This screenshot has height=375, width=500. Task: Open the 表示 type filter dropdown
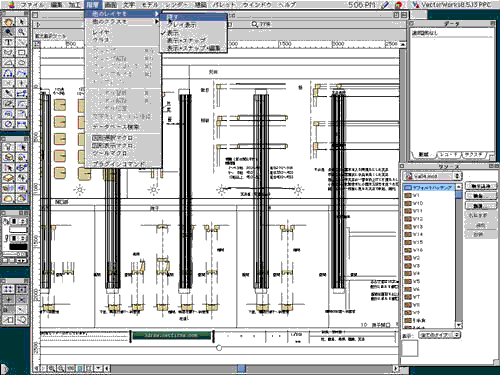click(x=440, y=334)
